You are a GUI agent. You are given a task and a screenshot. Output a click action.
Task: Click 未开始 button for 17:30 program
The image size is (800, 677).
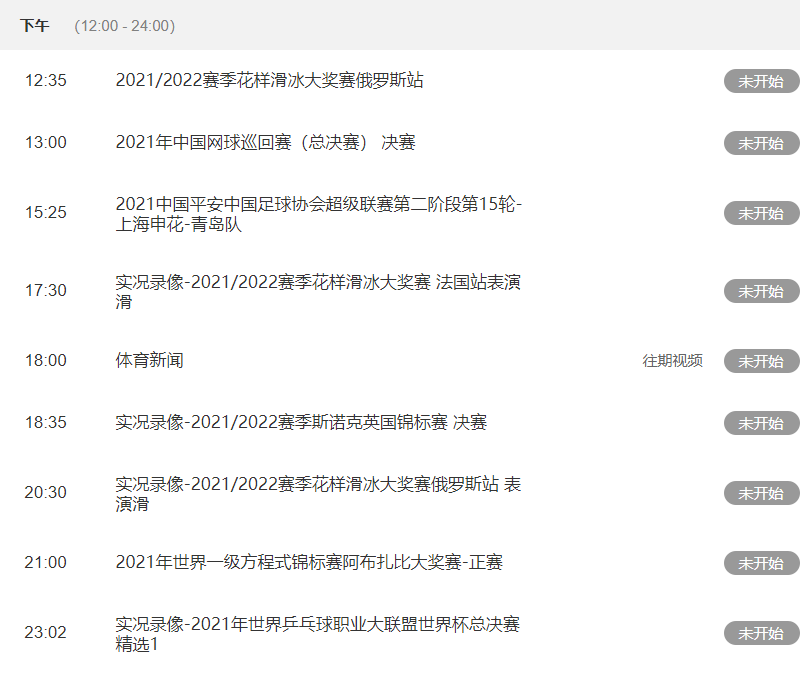tap(761, 291)
